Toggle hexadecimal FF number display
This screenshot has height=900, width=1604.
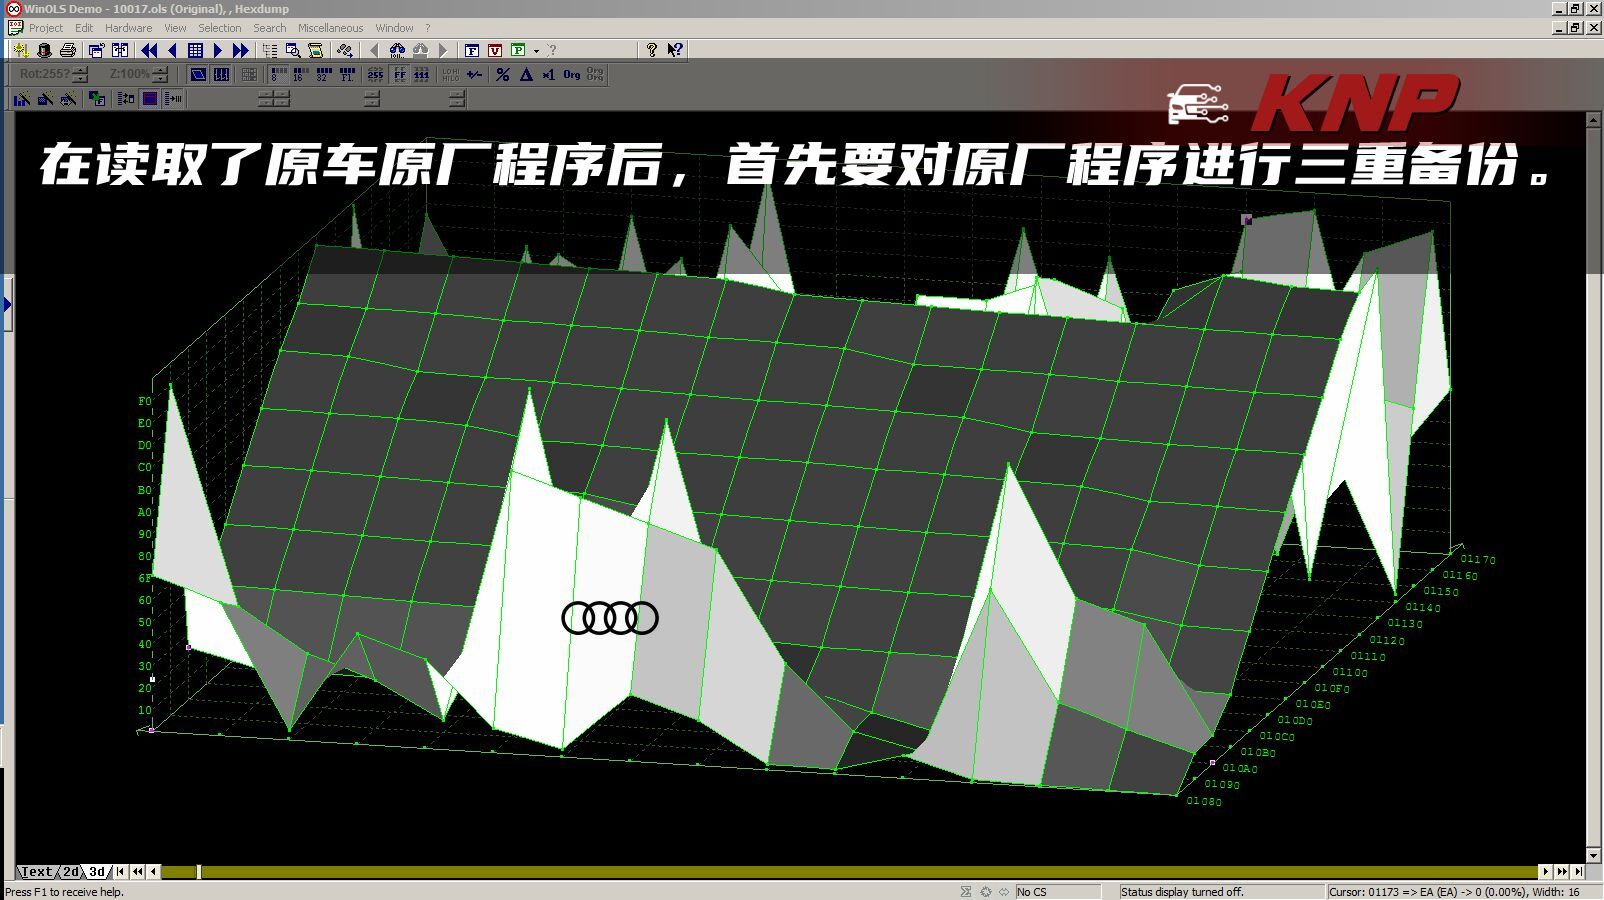(x=399, y=74)
